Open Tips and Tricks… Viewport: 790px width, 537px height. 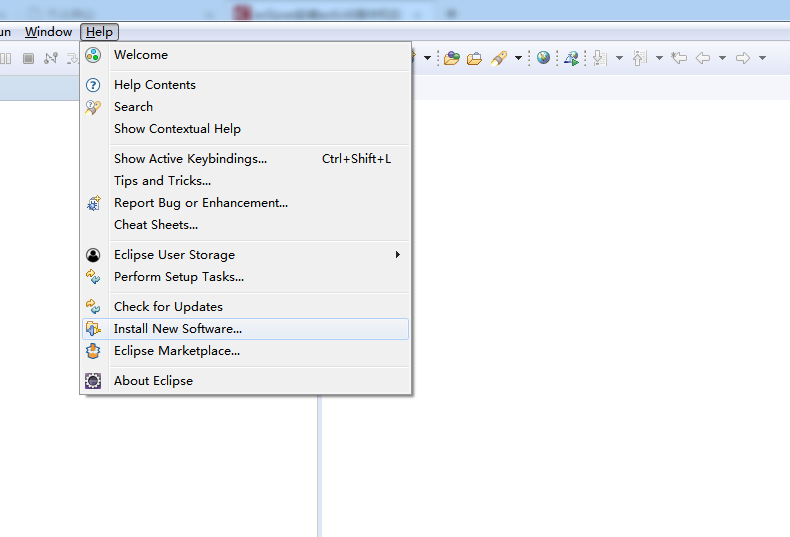click(246, 181)
